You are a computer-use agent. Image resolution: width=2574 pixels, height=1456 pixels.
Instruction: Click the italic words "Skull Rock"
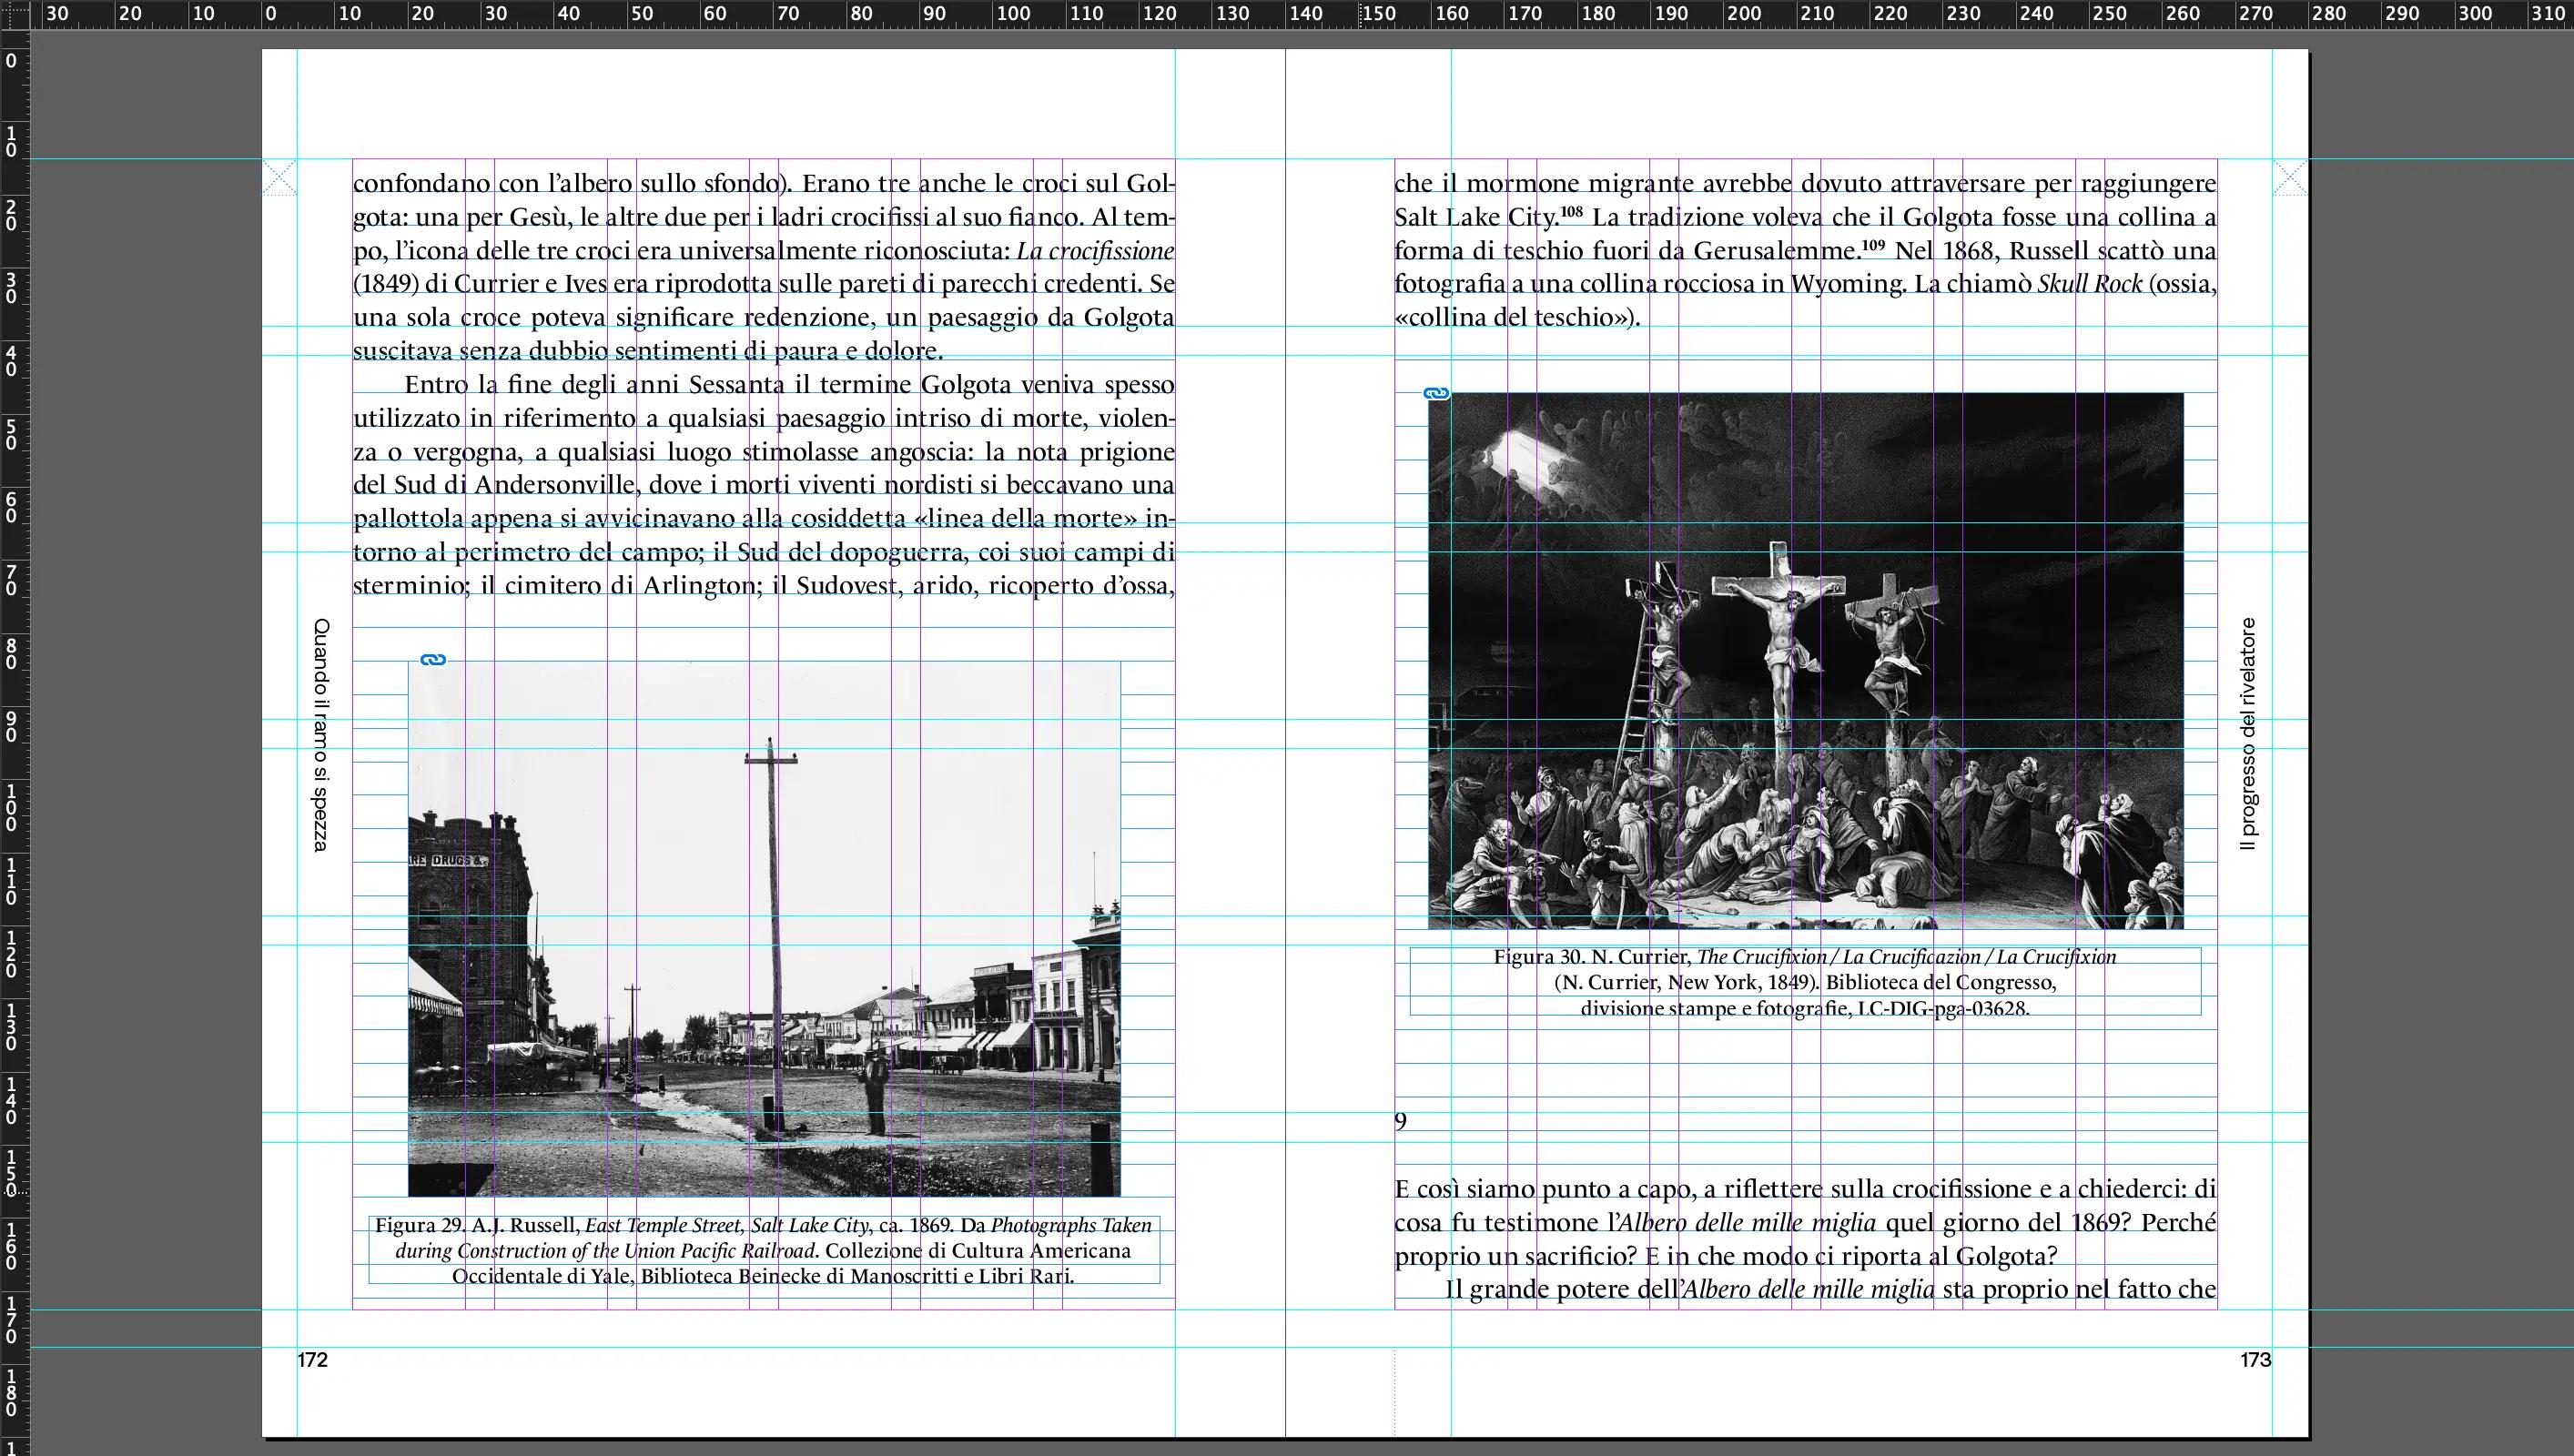coord(2090,284)
